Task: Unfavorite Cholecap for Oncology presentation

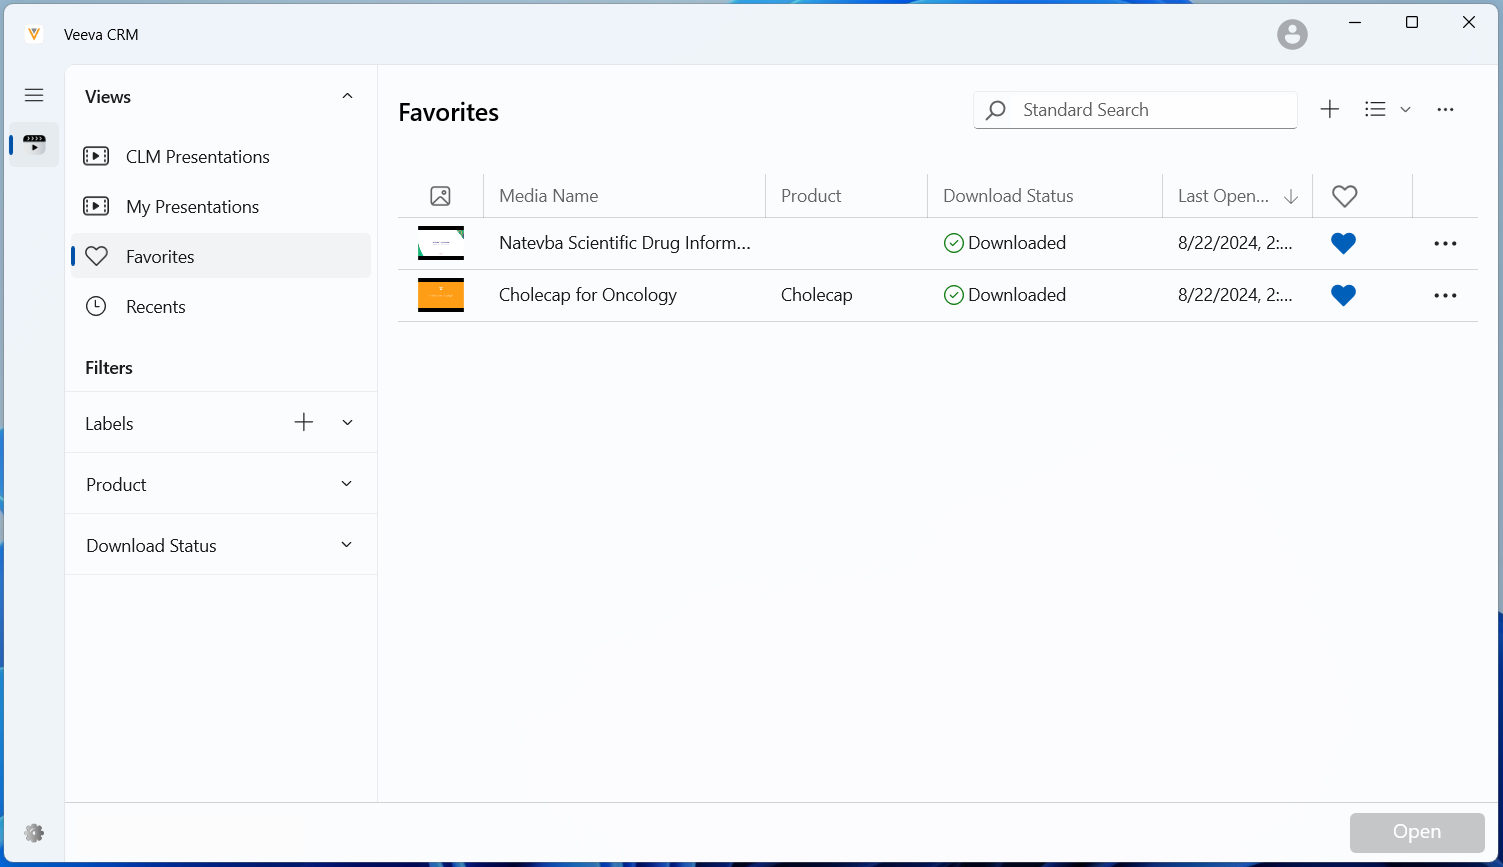Action: click(x=1343, y=295)
